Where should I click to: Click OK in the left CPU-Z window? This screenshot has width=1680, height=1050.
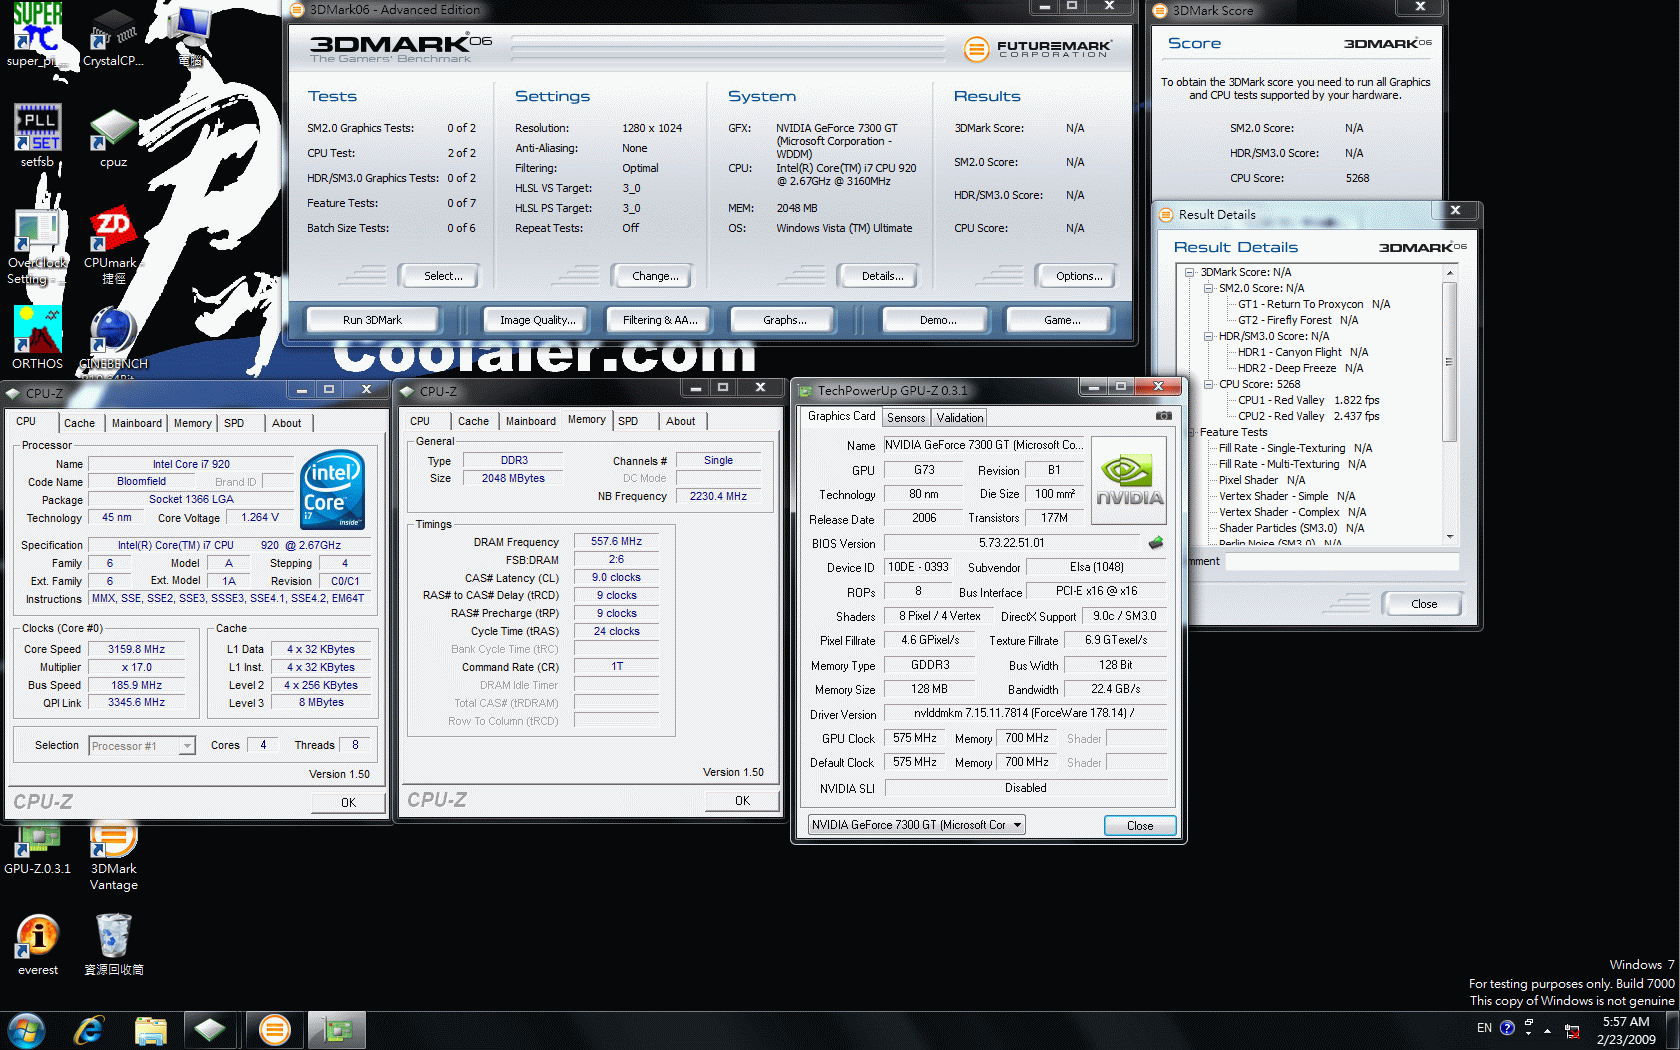coord(348,802)
